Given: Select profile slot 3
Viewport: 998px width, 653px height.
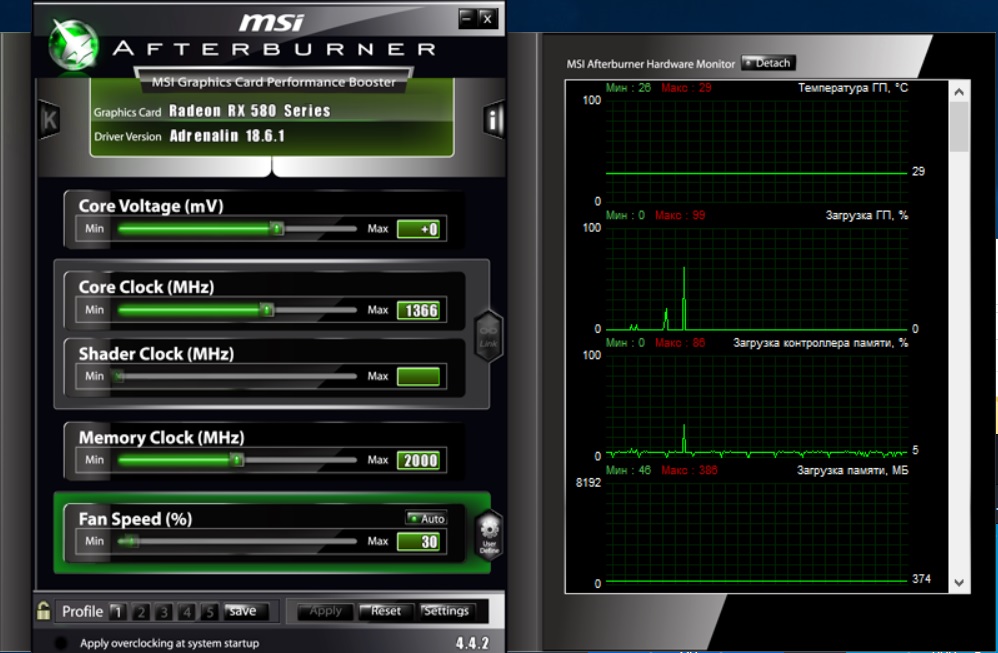Looking at the screenshot, I should 164,612.
